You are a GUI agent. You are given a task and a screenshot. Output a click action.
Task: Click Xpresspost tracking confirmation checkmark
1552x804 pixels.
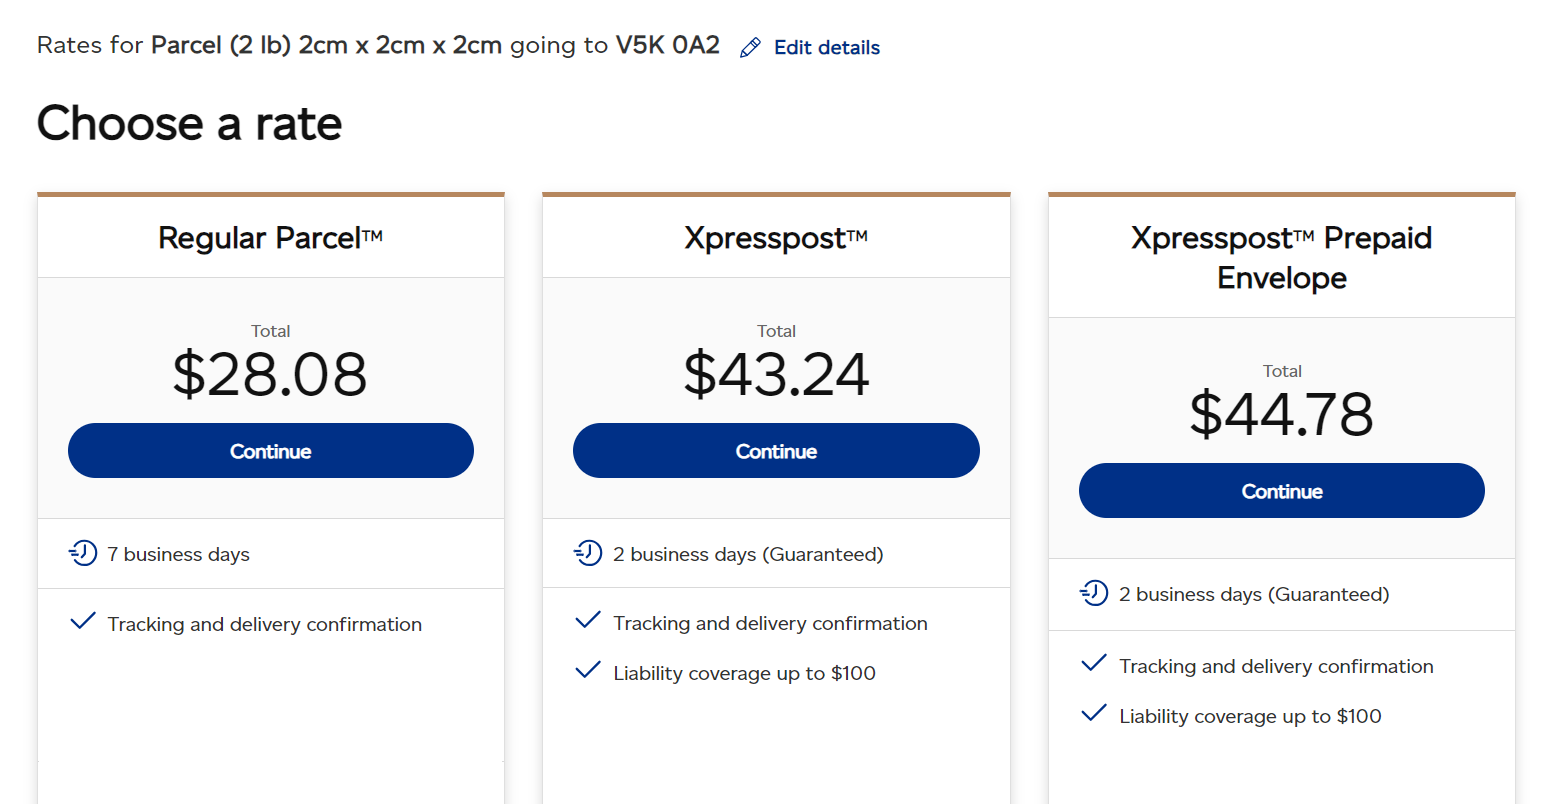(x=588, y=621)
